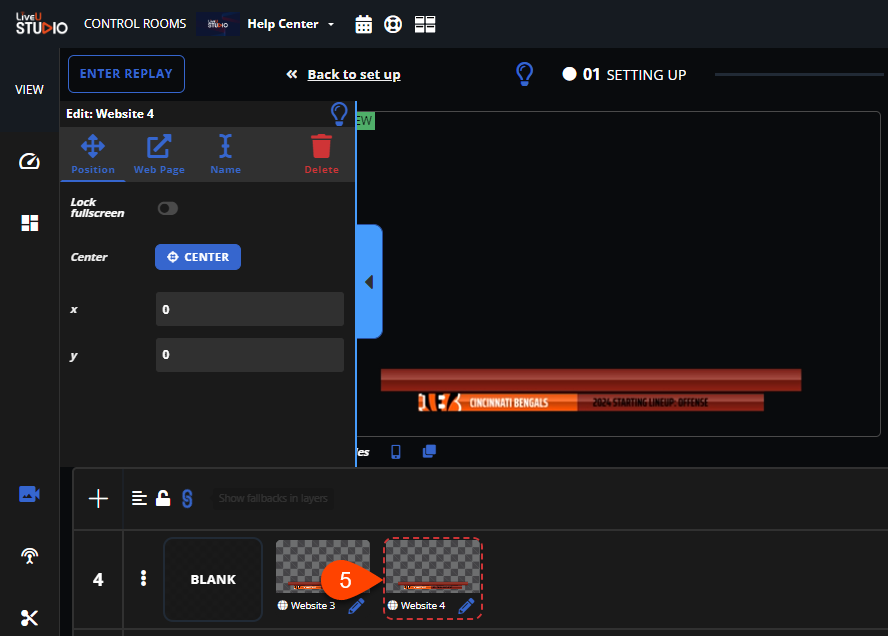This screenshot has width=888, height=636.
Task: Open layer 4 three-dot options menu
Action: tap(143, 578)
